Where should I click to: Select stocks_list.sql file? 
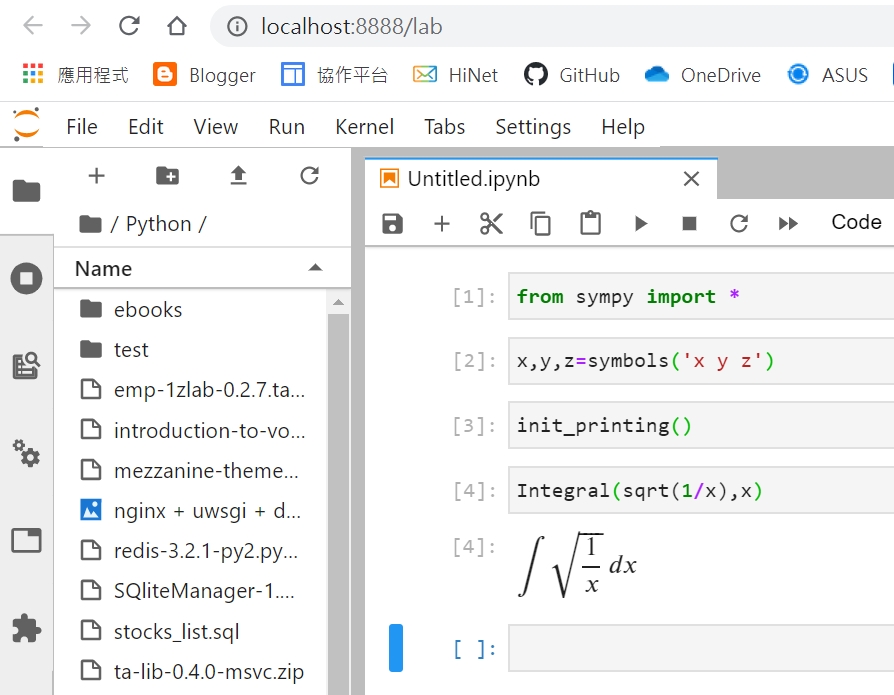pyautogui.click(x=191, y=632)
